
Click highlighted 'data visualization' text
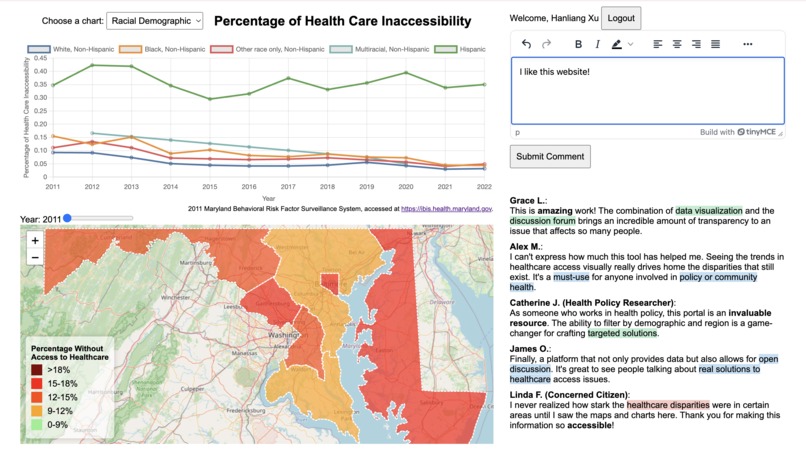pyautogui.click(x=709, y=211)
